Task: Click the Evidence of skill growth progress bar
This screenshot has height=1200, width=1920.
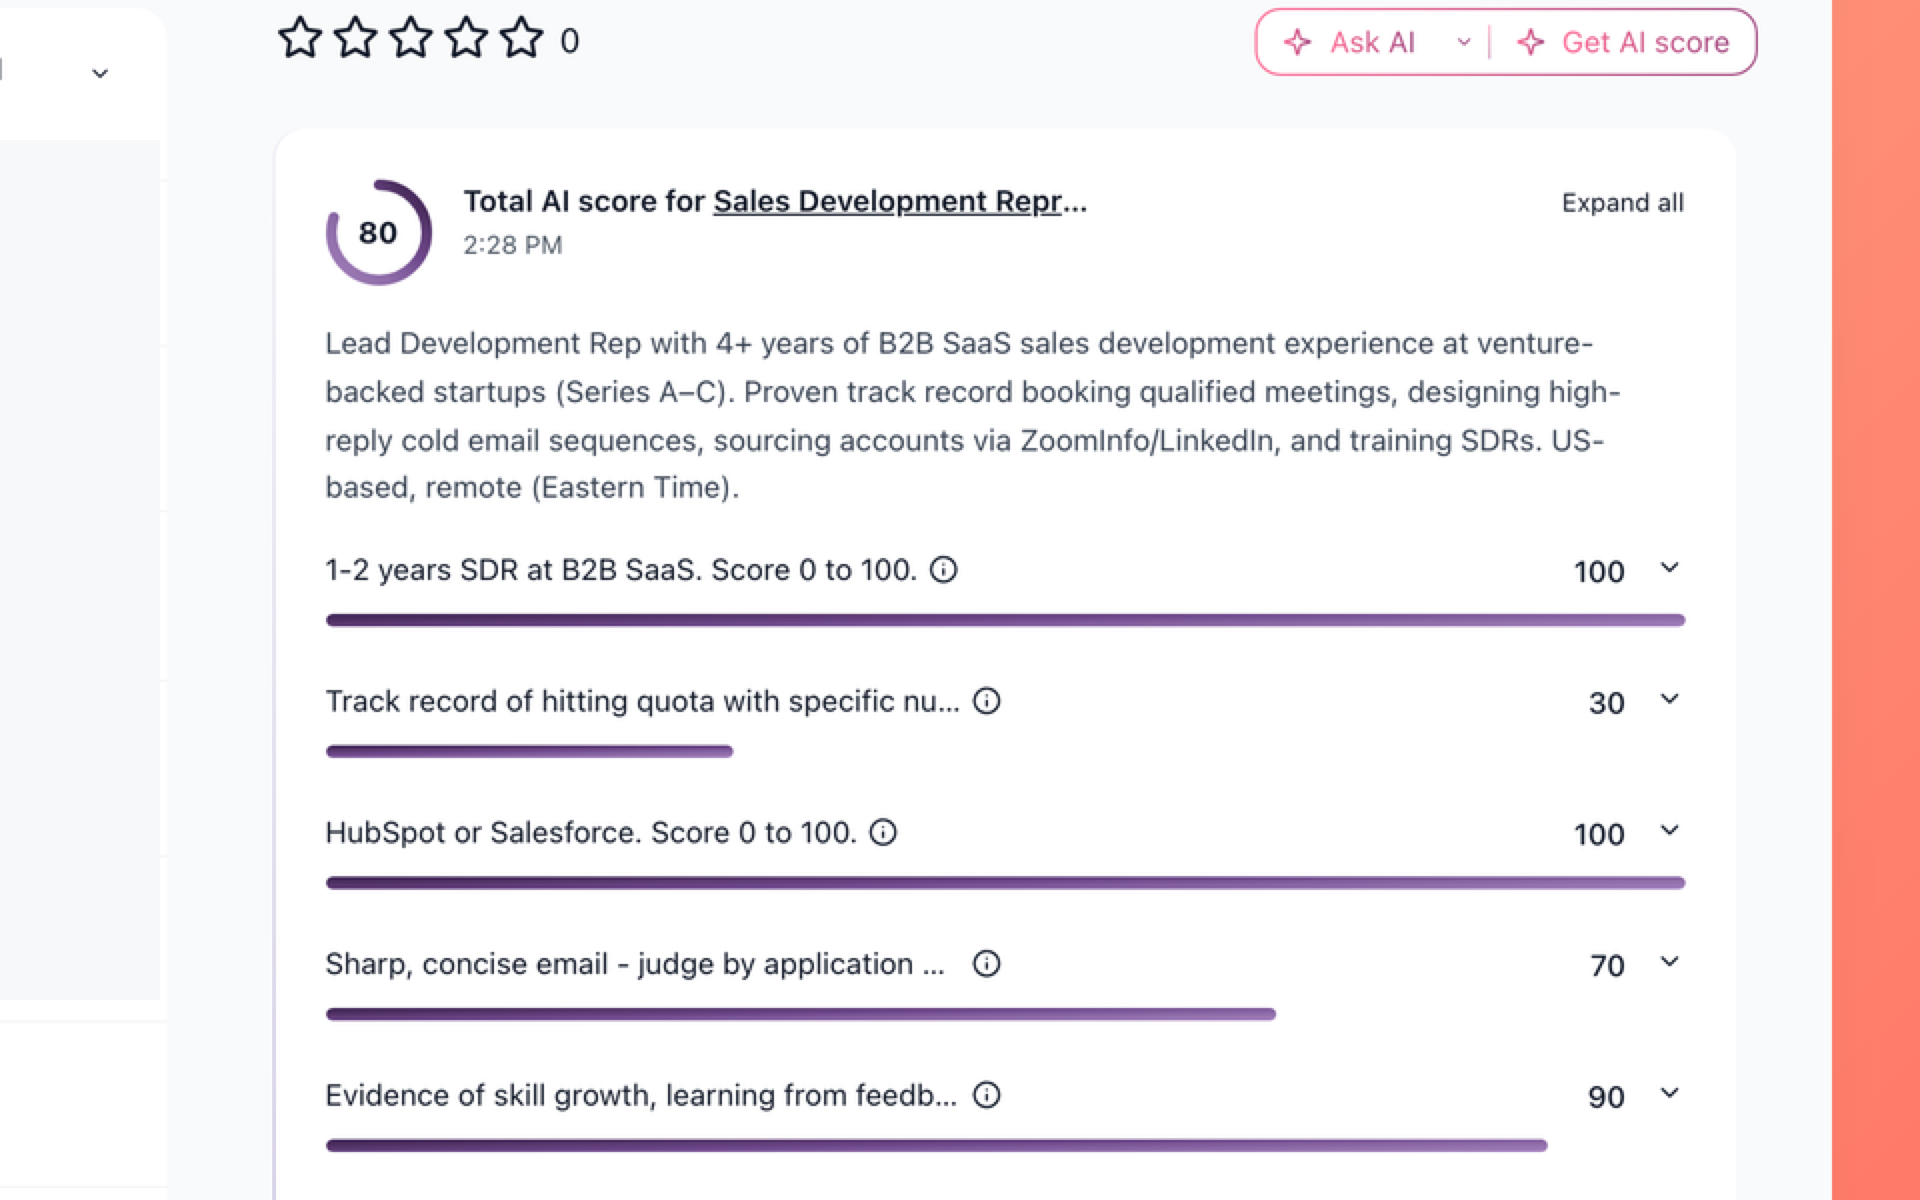Action: click(937, 1145)
